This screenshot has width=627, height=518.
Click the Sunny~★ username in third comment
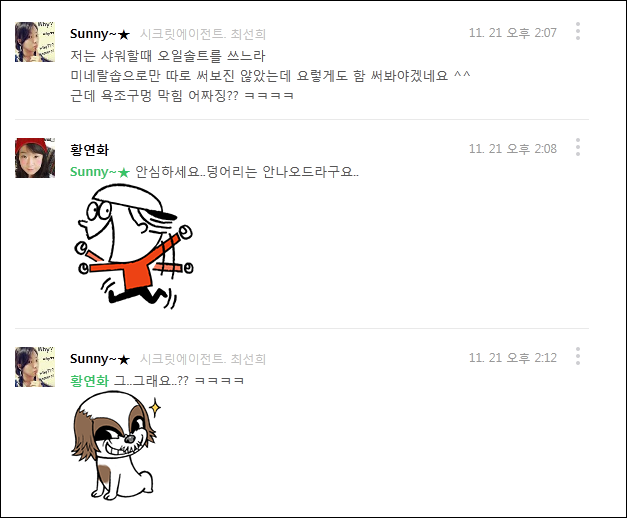point(100,359)
